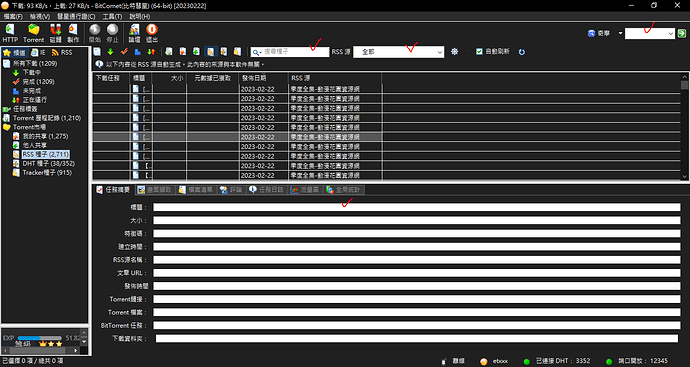Viewport: 690px width, 367px height.
Task: Select DHT 種子 (38/352) in sidebar
Action: tap(49, 164)
